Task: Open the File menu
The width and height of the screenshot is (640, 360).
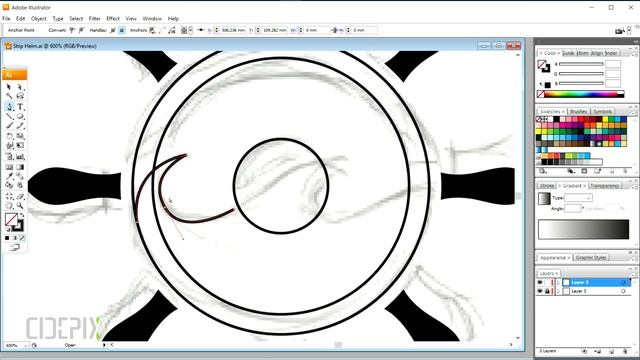Action: pos(6,19)
